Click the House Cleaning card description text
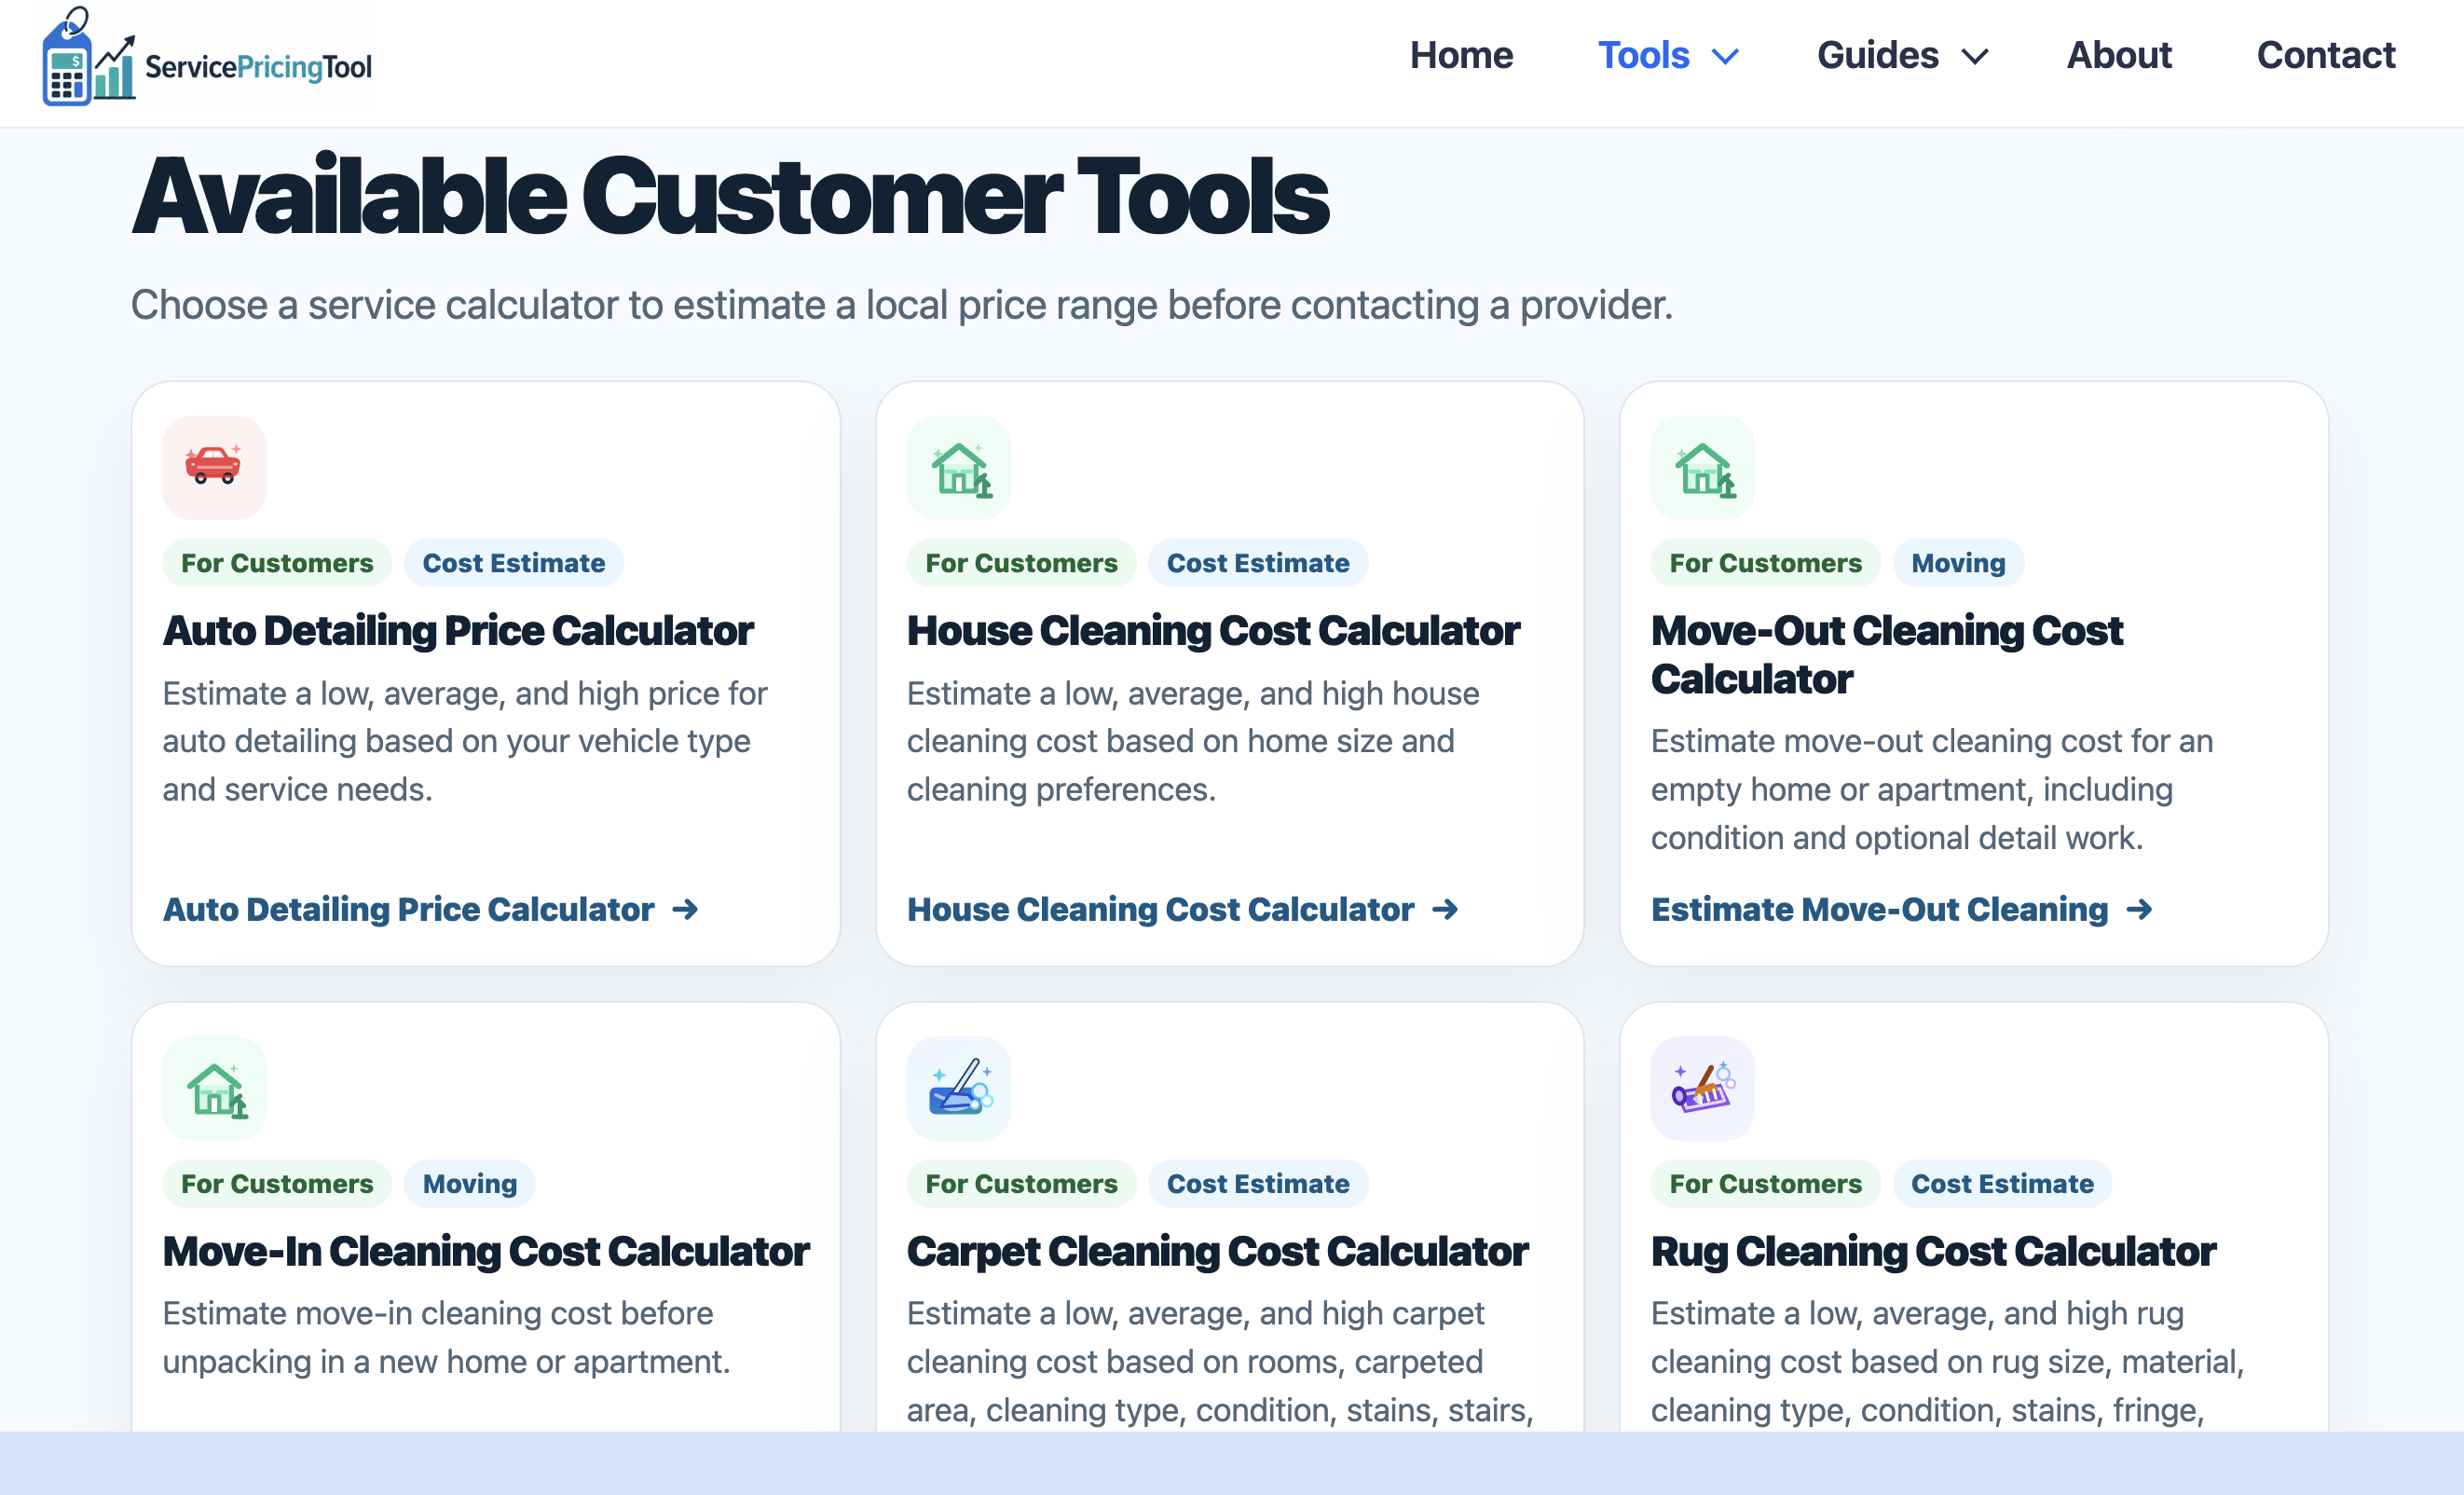This screenshot has width=2464, height=1495. [1193, 741]
